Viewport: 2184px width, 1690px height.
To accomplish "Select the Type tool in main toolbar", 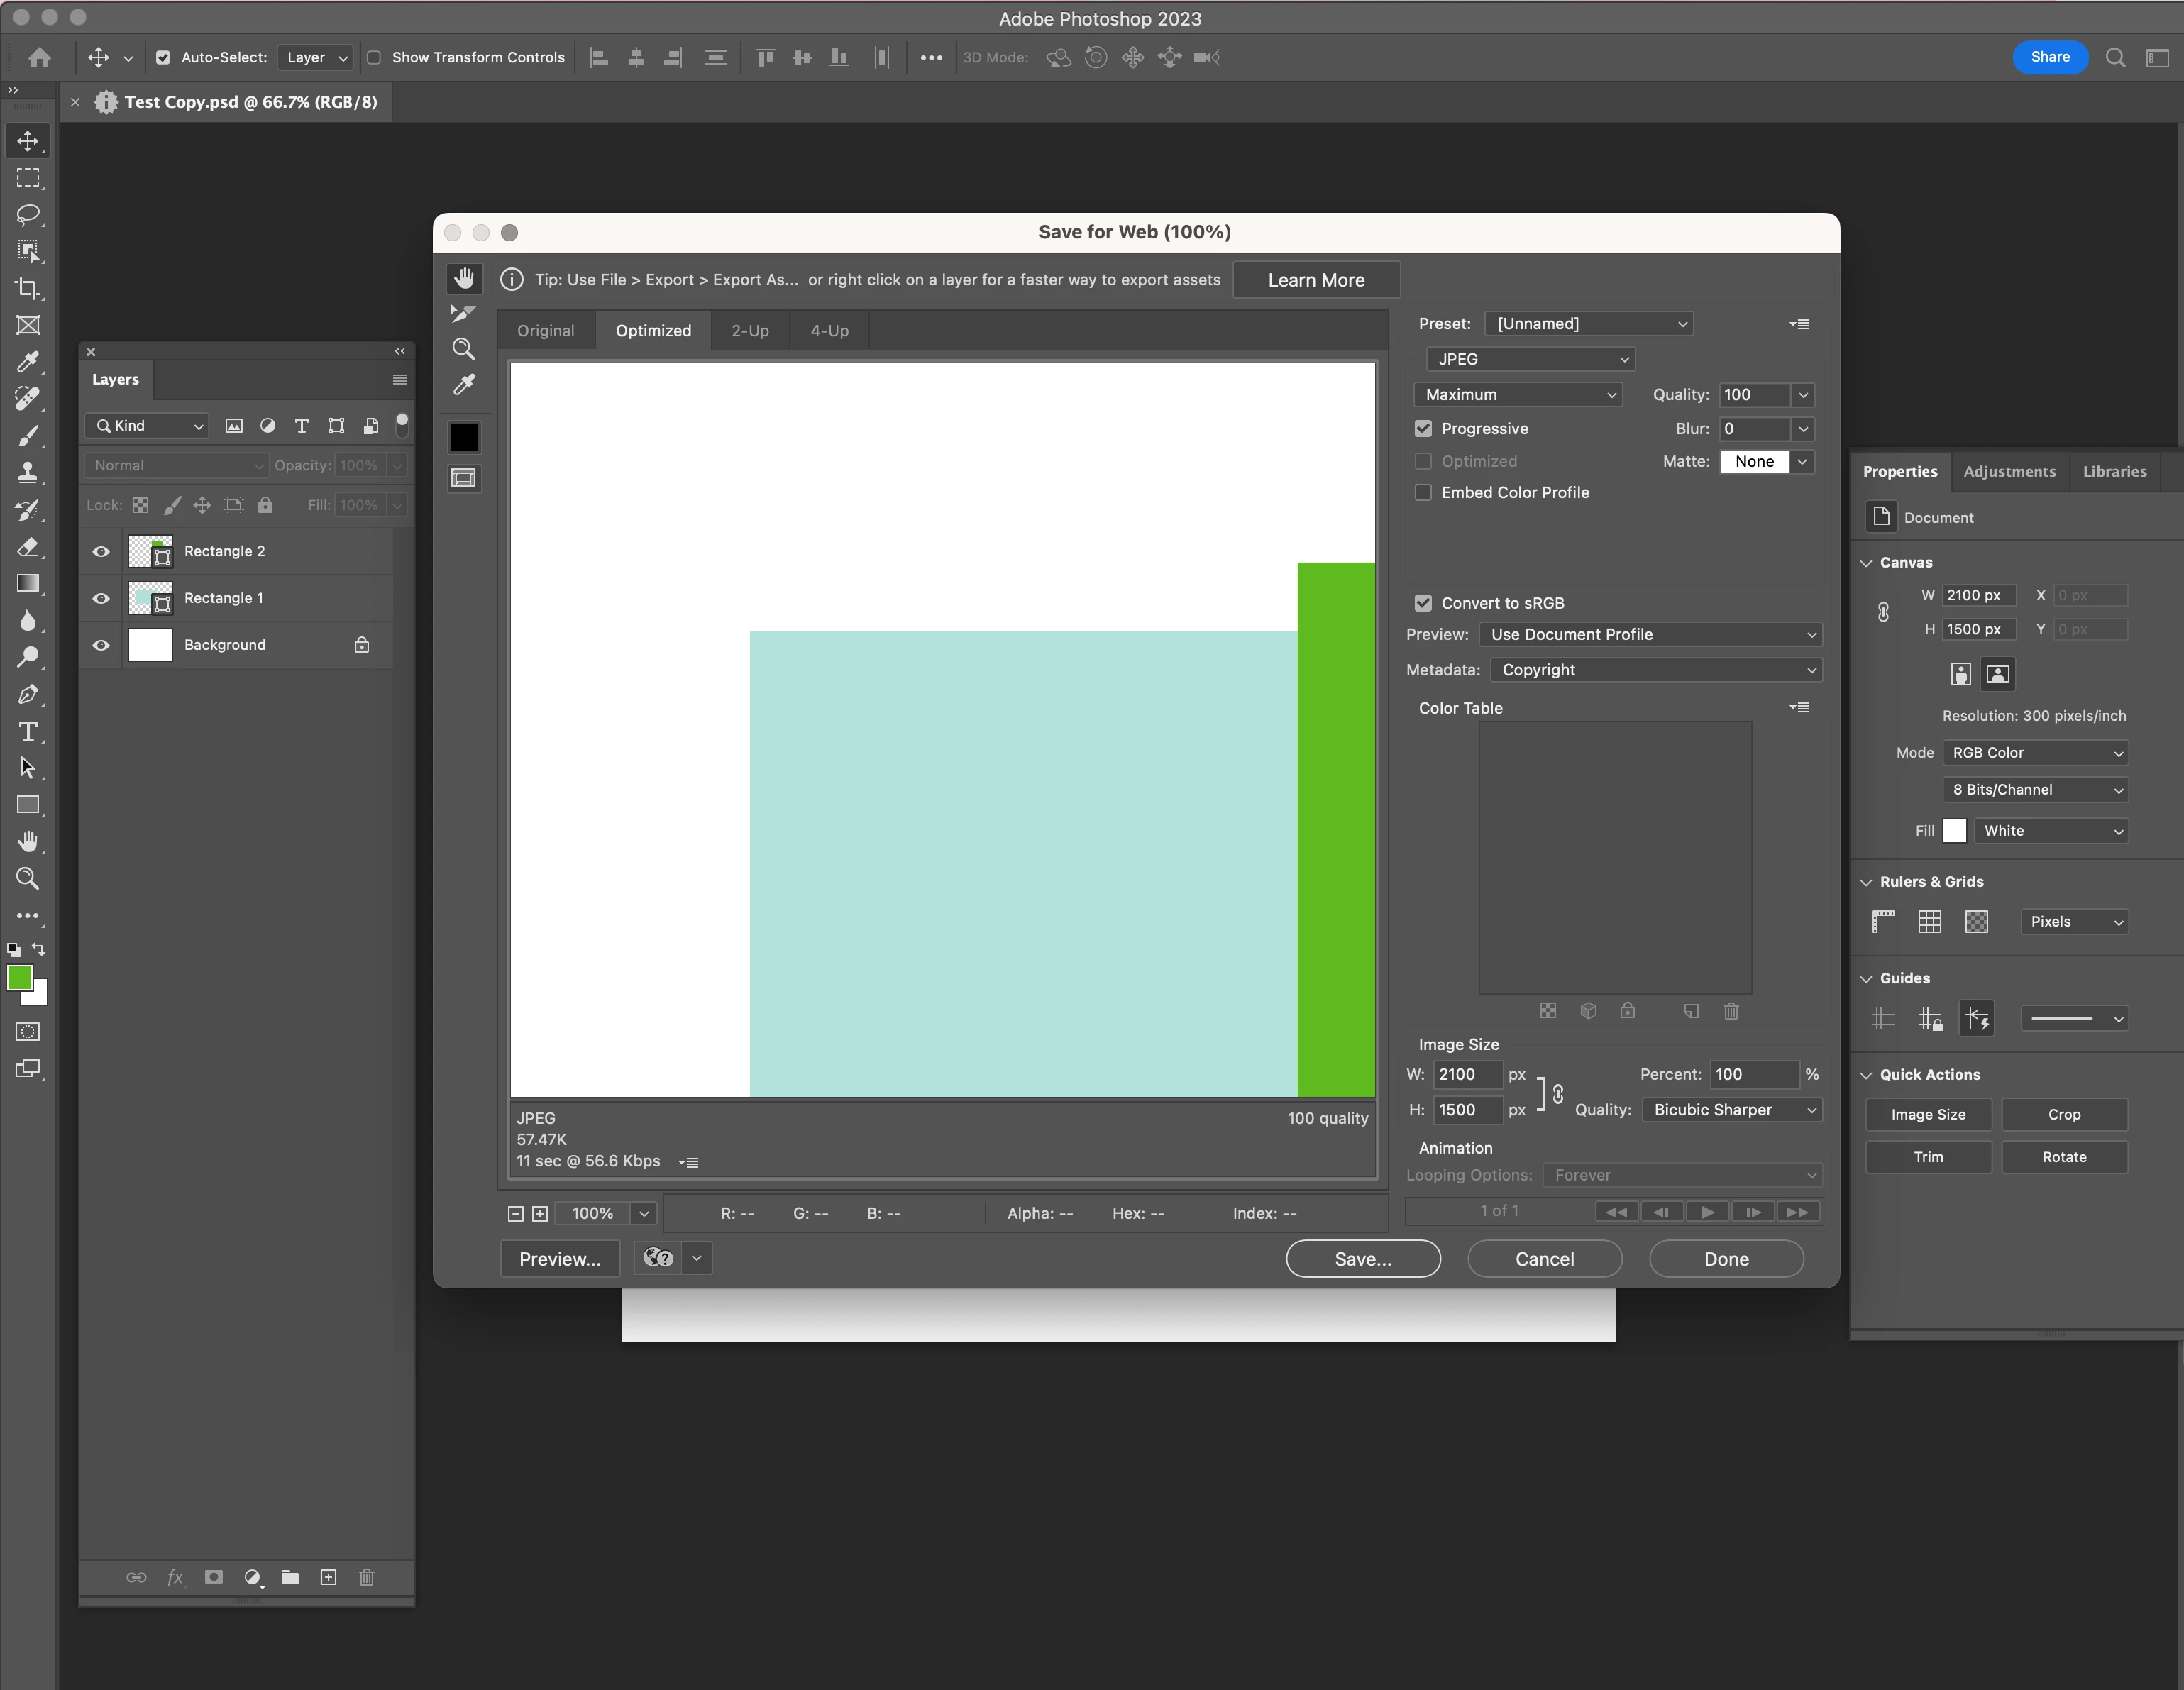I will [x=28, y=731].
